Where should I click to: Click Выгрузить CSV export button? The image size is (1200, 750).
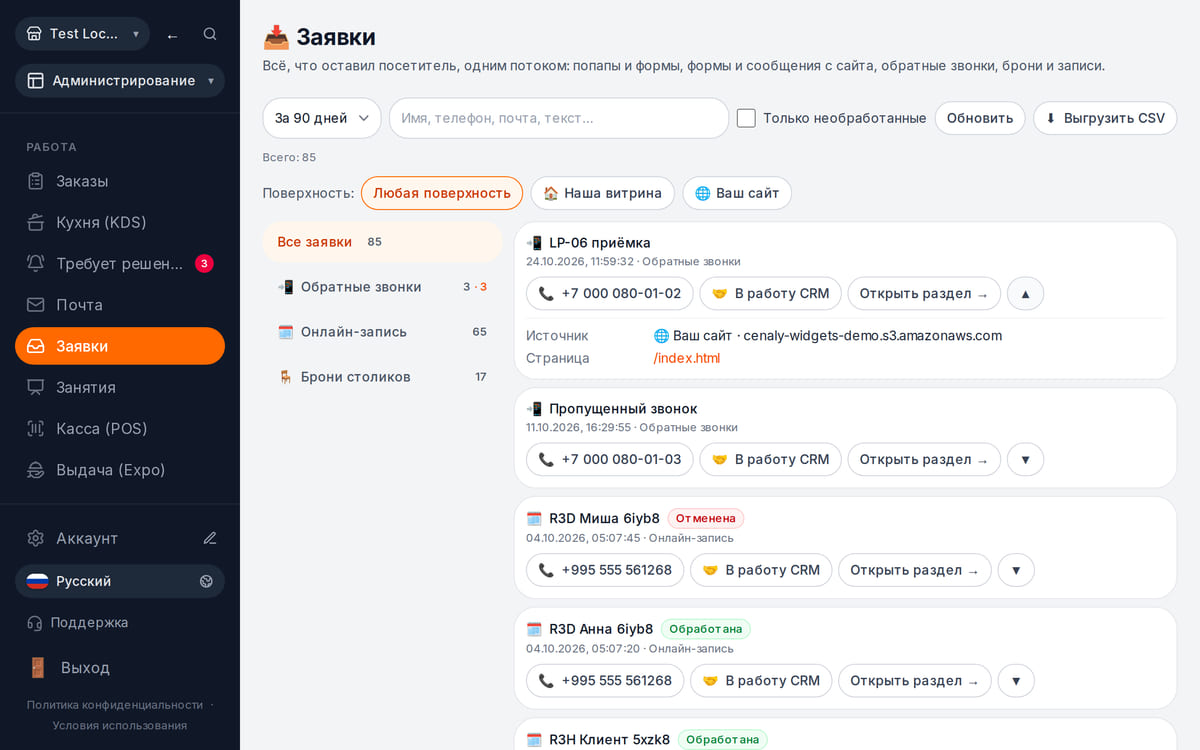click(x=1105, y=118)
